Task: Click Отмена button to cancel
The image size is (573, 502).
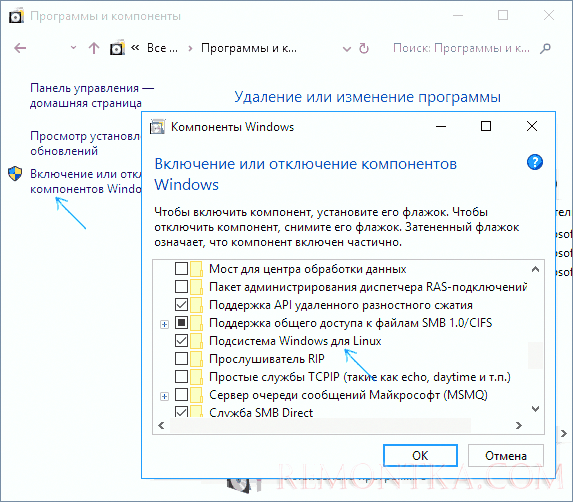Action: point(506,455)
